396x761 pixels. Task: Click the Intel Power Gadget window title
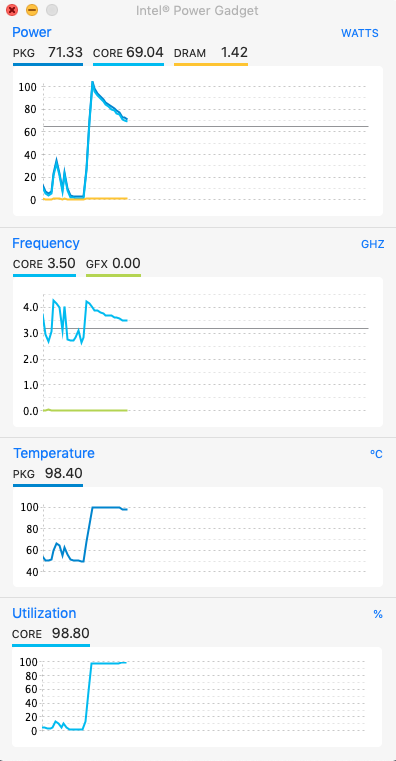197,10
